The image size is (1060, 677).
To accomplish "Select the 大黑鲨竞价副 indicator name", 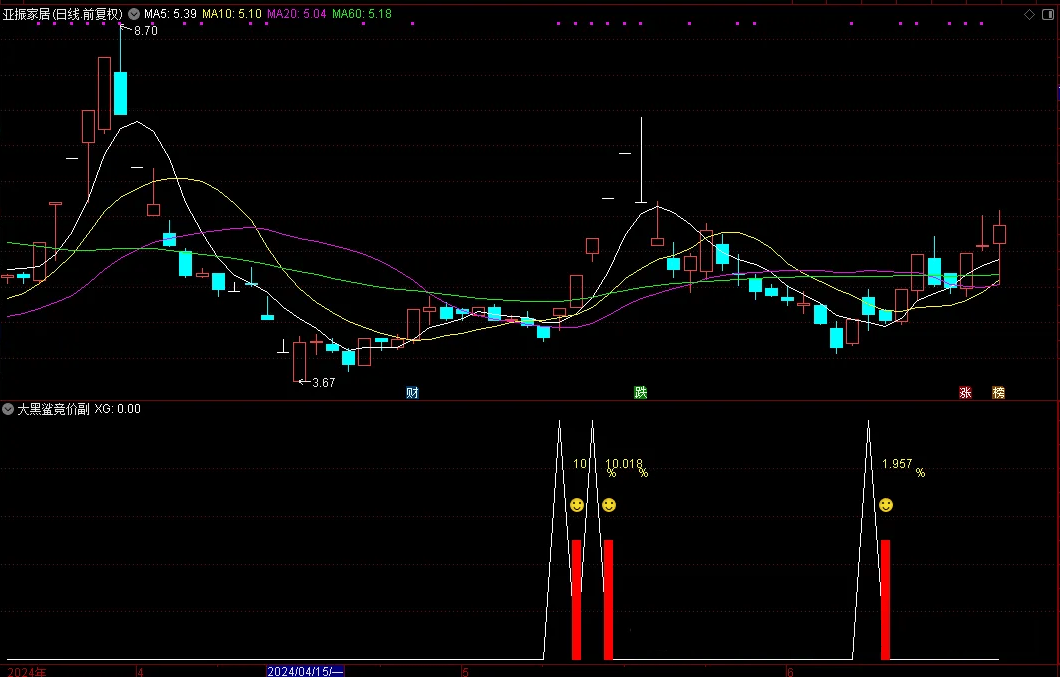I will coord(53,409).
